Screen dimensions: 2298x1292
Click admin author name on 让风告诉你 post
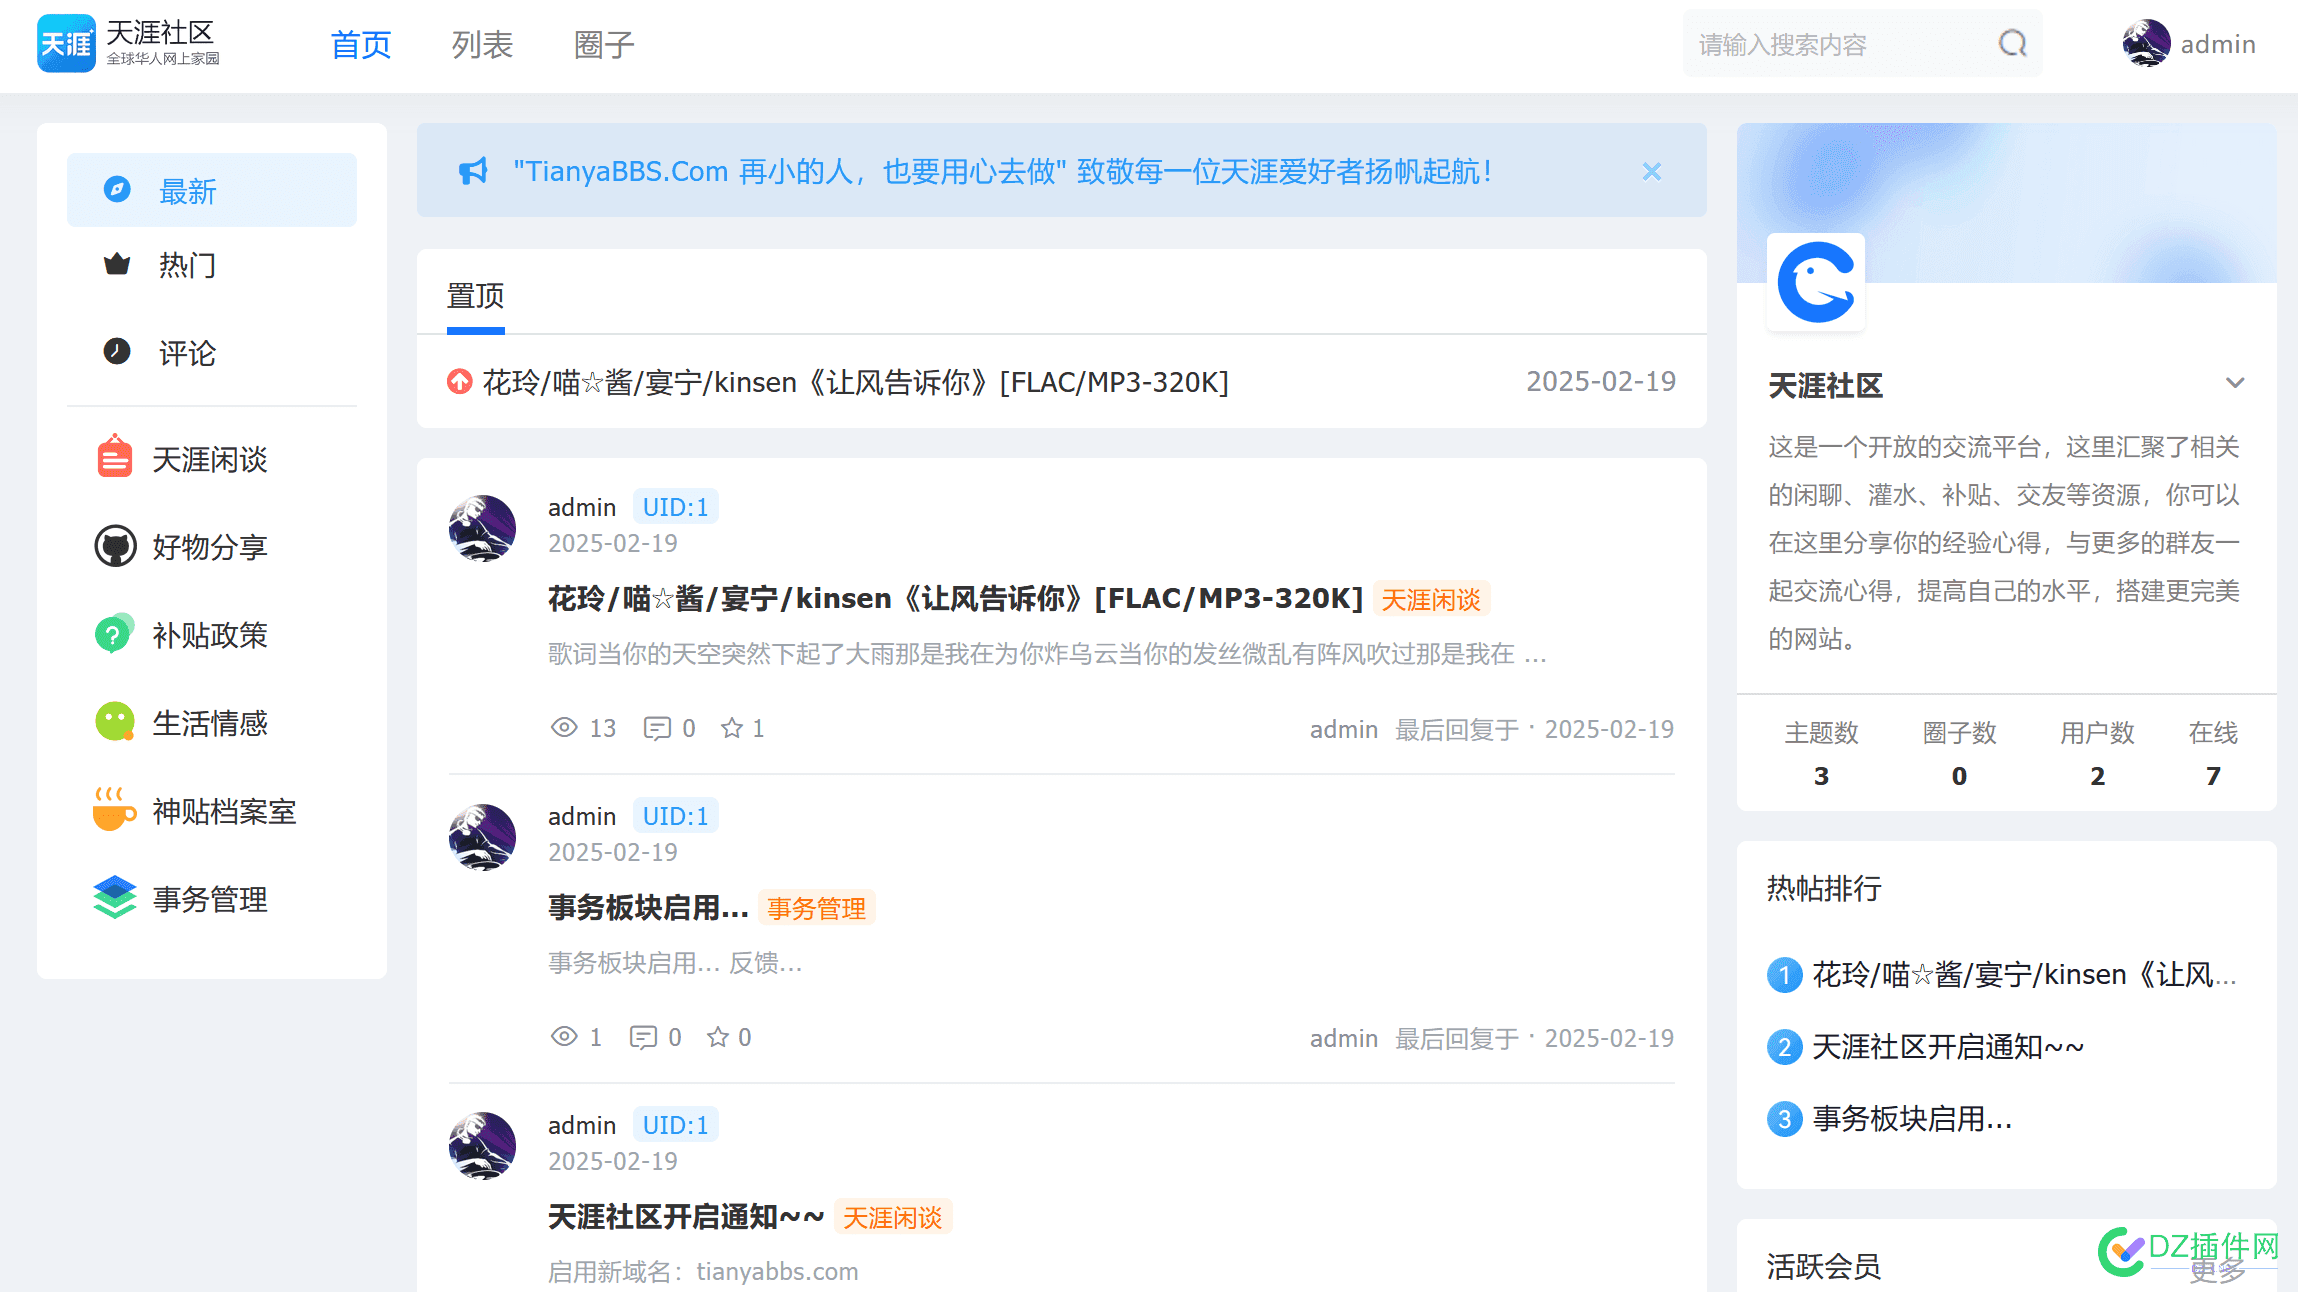coord(581,507)
